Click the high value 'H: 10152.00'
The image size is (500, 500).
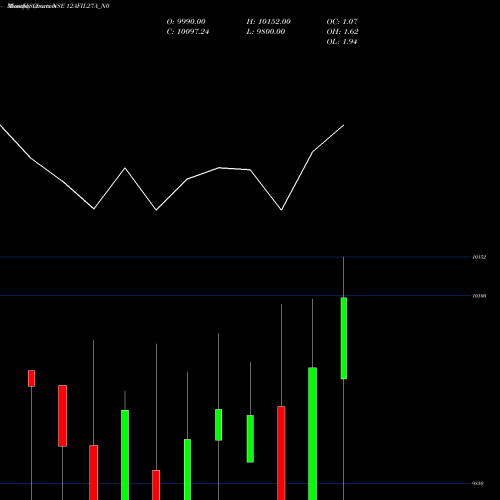pos(269,22)
